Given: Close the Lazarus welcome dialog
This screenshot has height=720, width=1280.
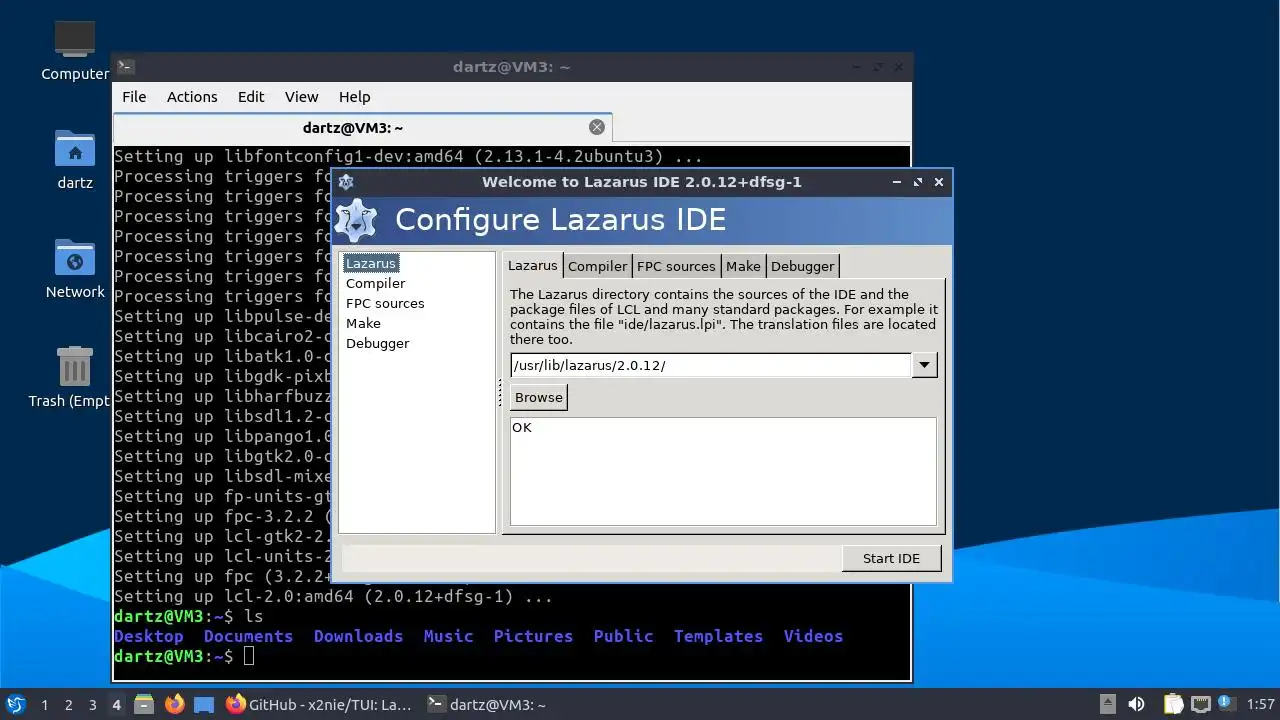Looking at the screenshot, I should pyautogui.click(x=938, y=182).
